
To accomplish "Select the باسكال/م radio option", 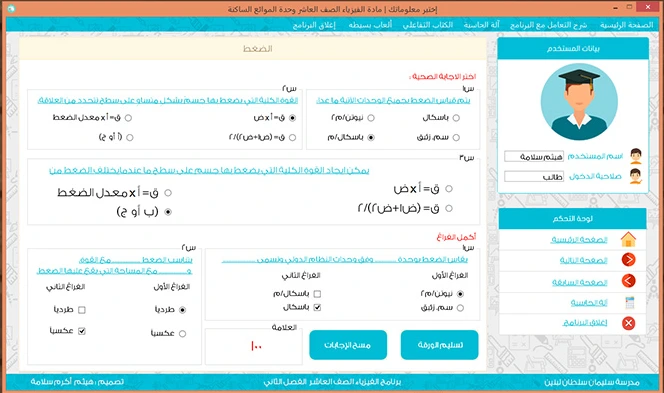I will pyautogui.click(x=371, y=137).
